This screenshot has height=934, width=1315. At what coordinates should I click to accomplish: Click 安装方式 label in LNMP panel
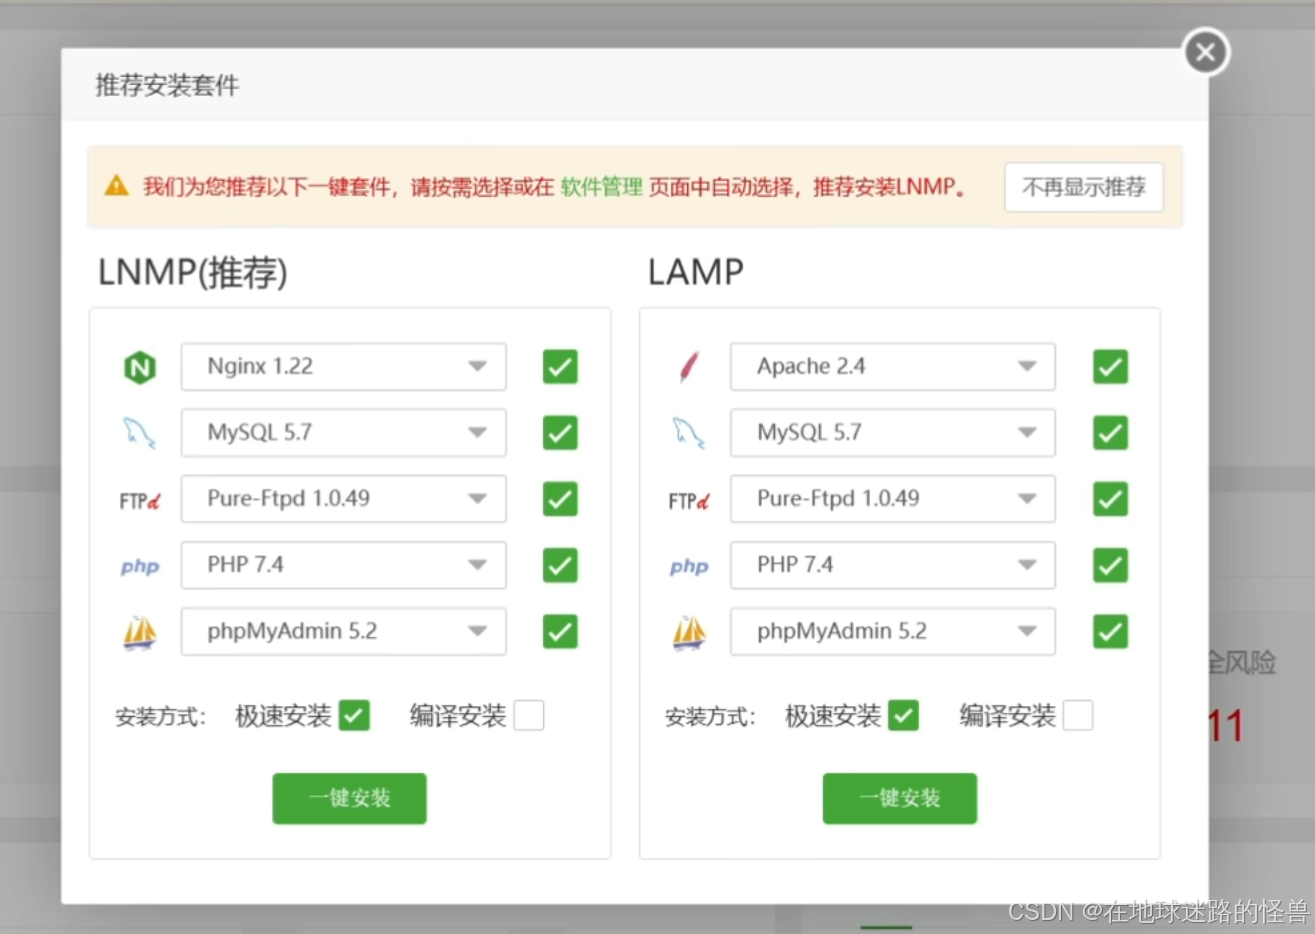point(160,717)
